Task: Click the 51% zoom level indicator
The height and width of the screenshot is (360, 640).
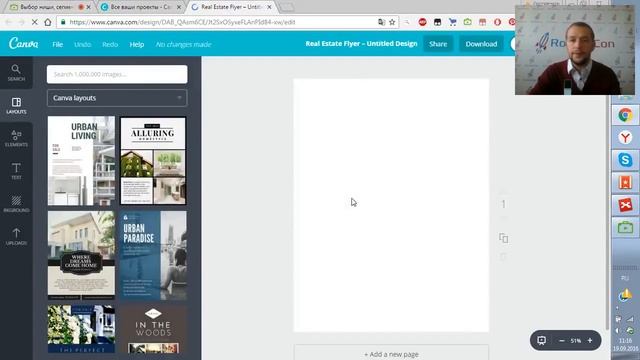Action: coord(576,340)
